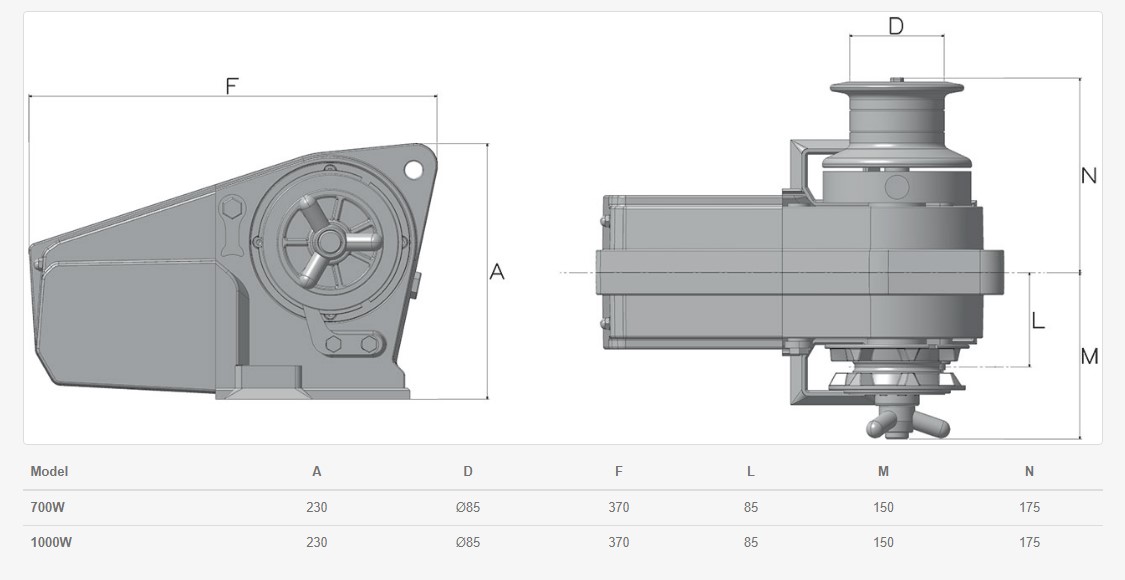The height and width of the screenshot is (580, 1125).
Task: Click the A column header in the table
Action: click(317, 472)
